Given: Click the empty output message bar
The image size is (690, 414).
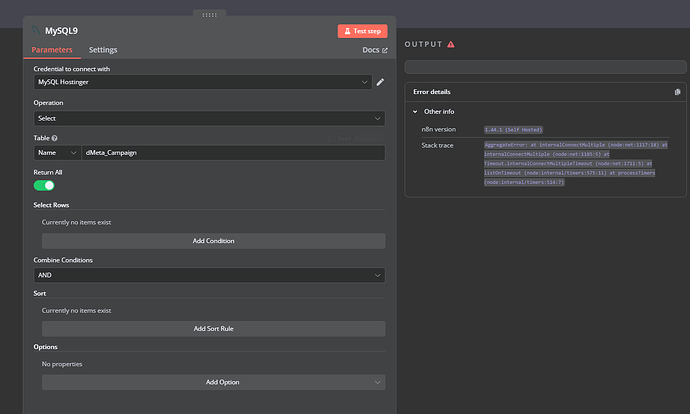Looking at the screenshot, I should click(x=545, y=67).
